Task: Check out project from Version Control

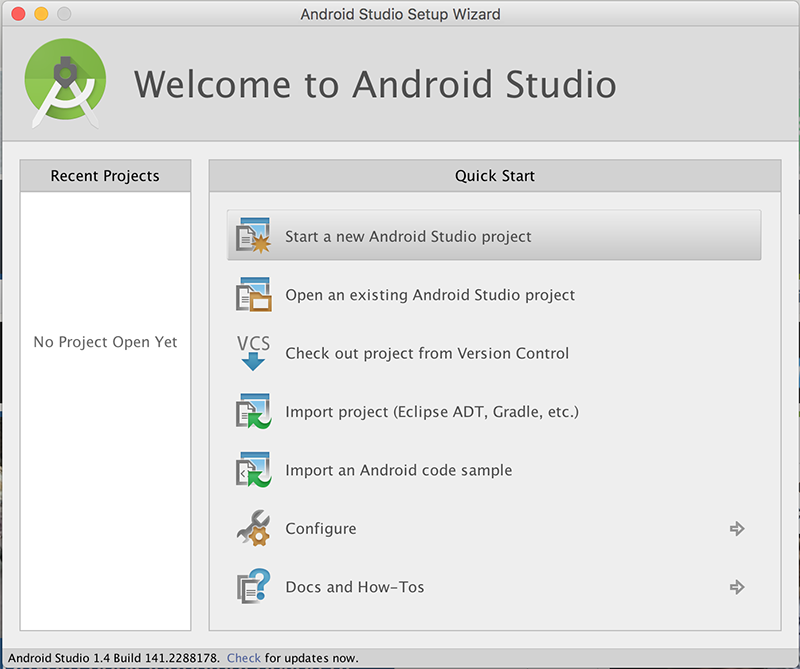Action: [427, 353]
